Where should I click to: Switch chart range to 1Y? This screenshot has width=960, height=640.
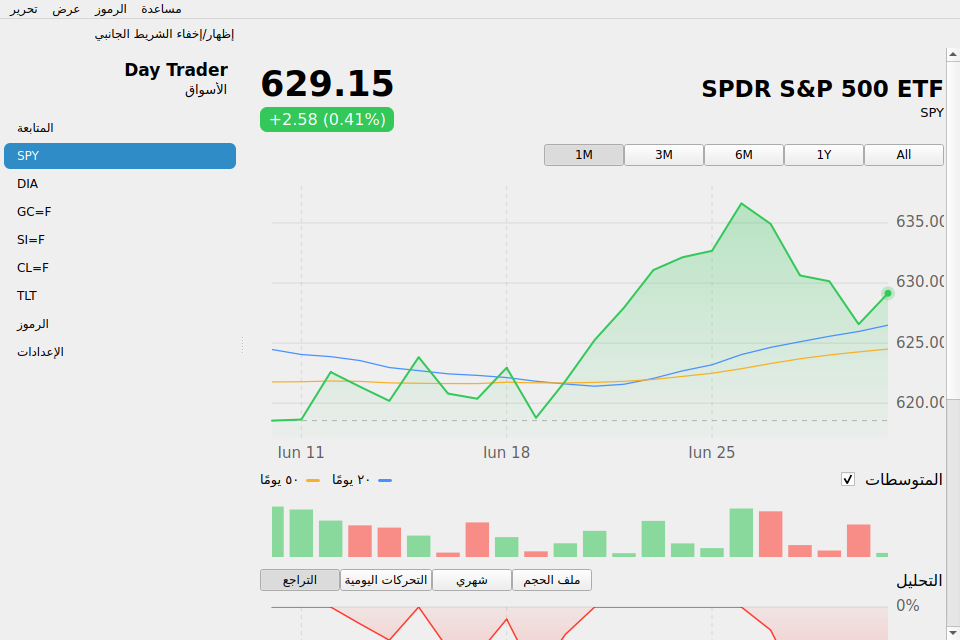[x=824, y=155]
